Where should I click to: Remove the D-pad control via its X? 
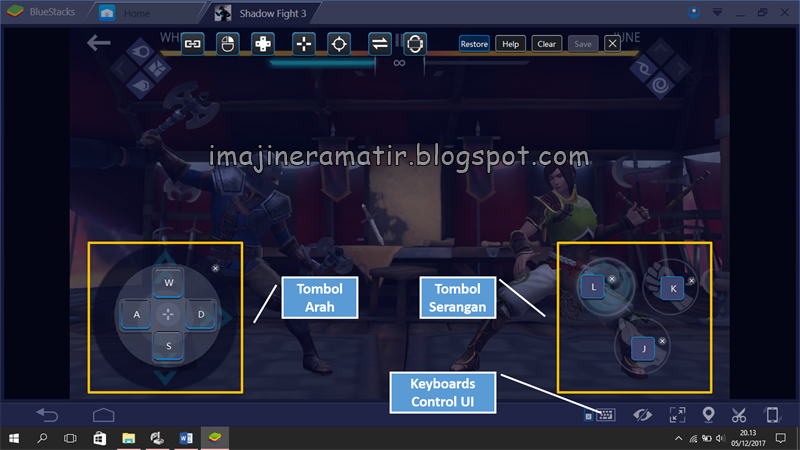215,268
